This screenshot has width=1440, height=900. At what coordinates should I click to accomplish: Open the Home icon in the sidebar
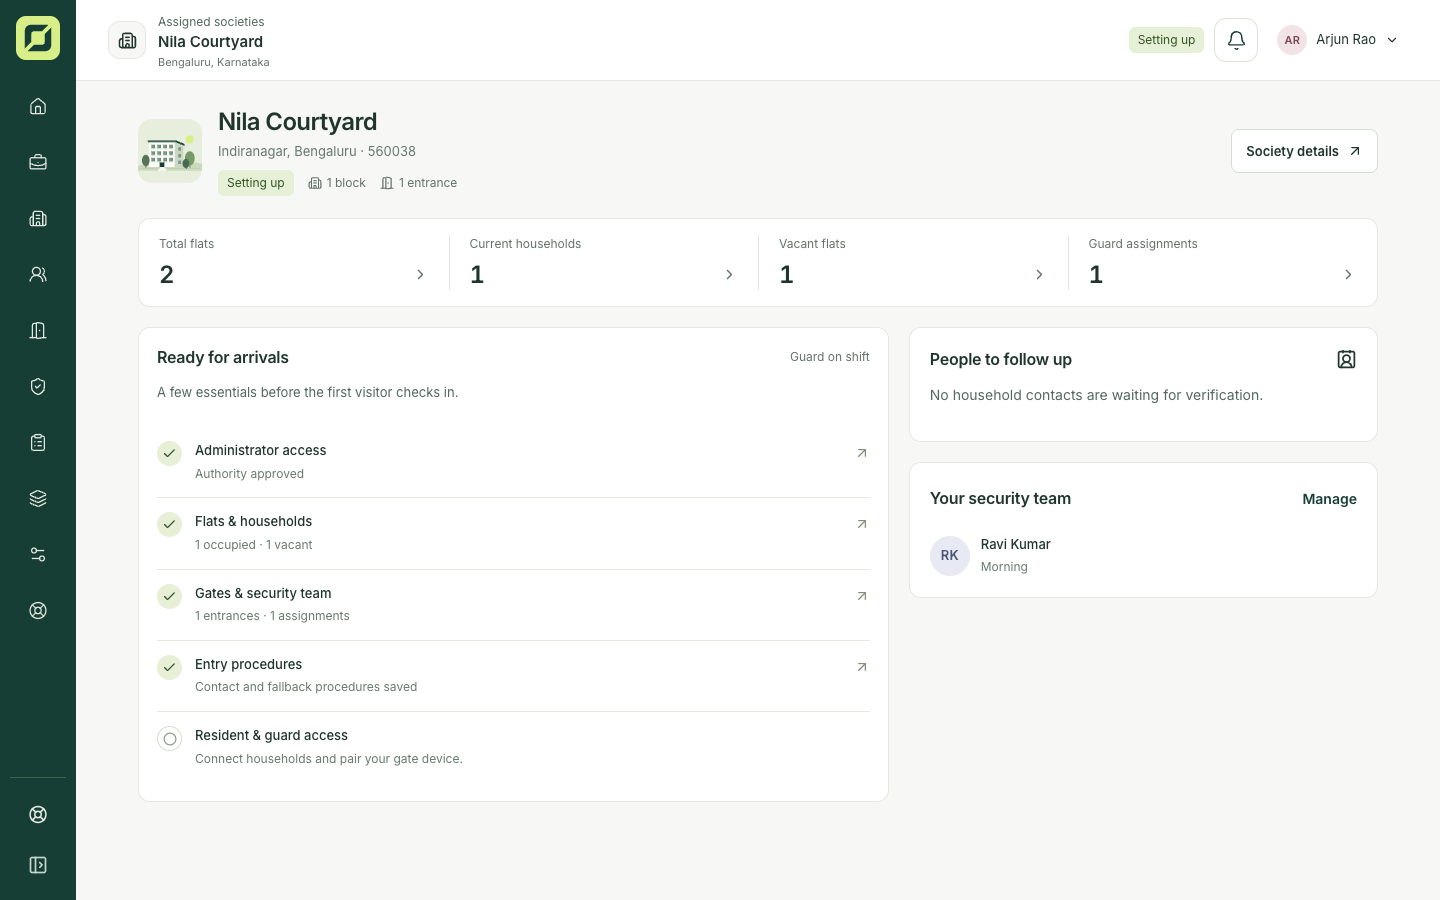pos(38,106)
